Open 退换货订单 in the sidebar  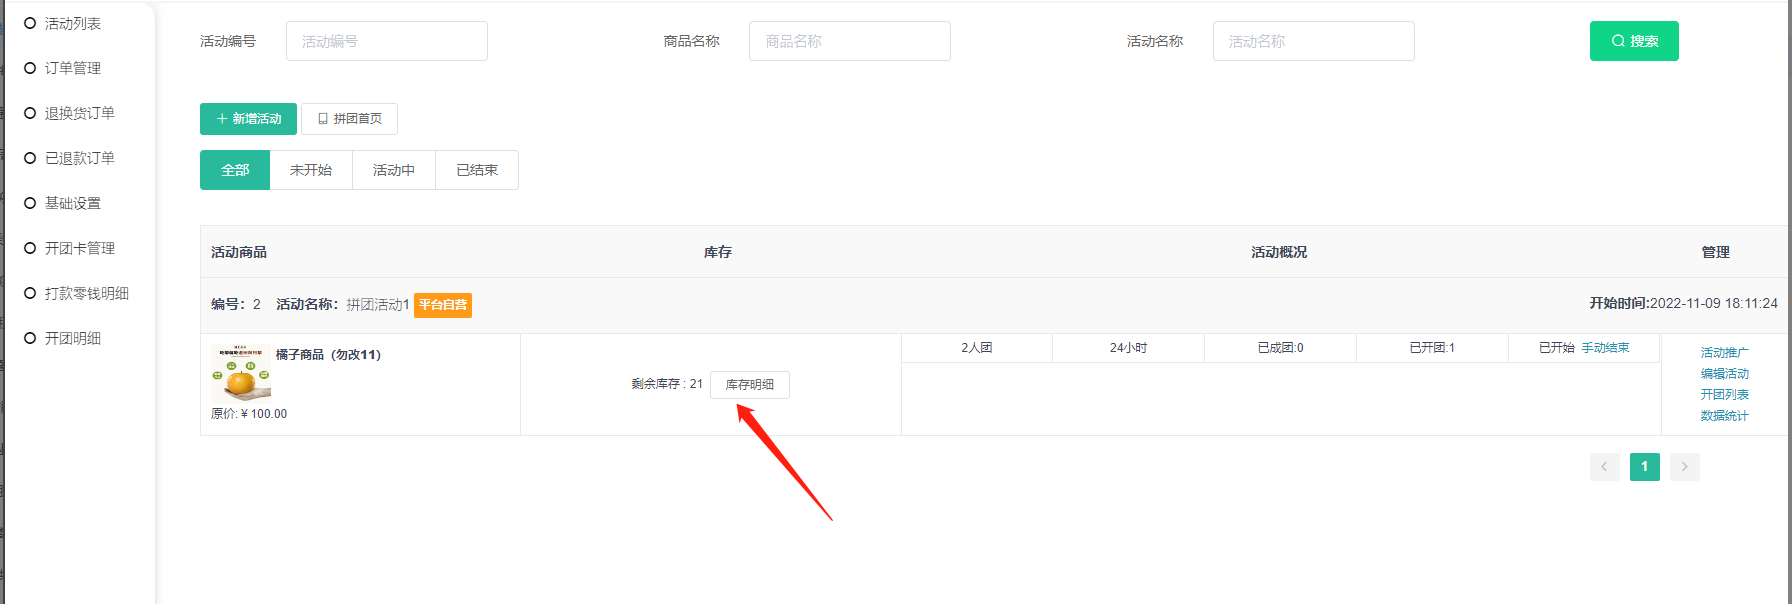point(79,113)
